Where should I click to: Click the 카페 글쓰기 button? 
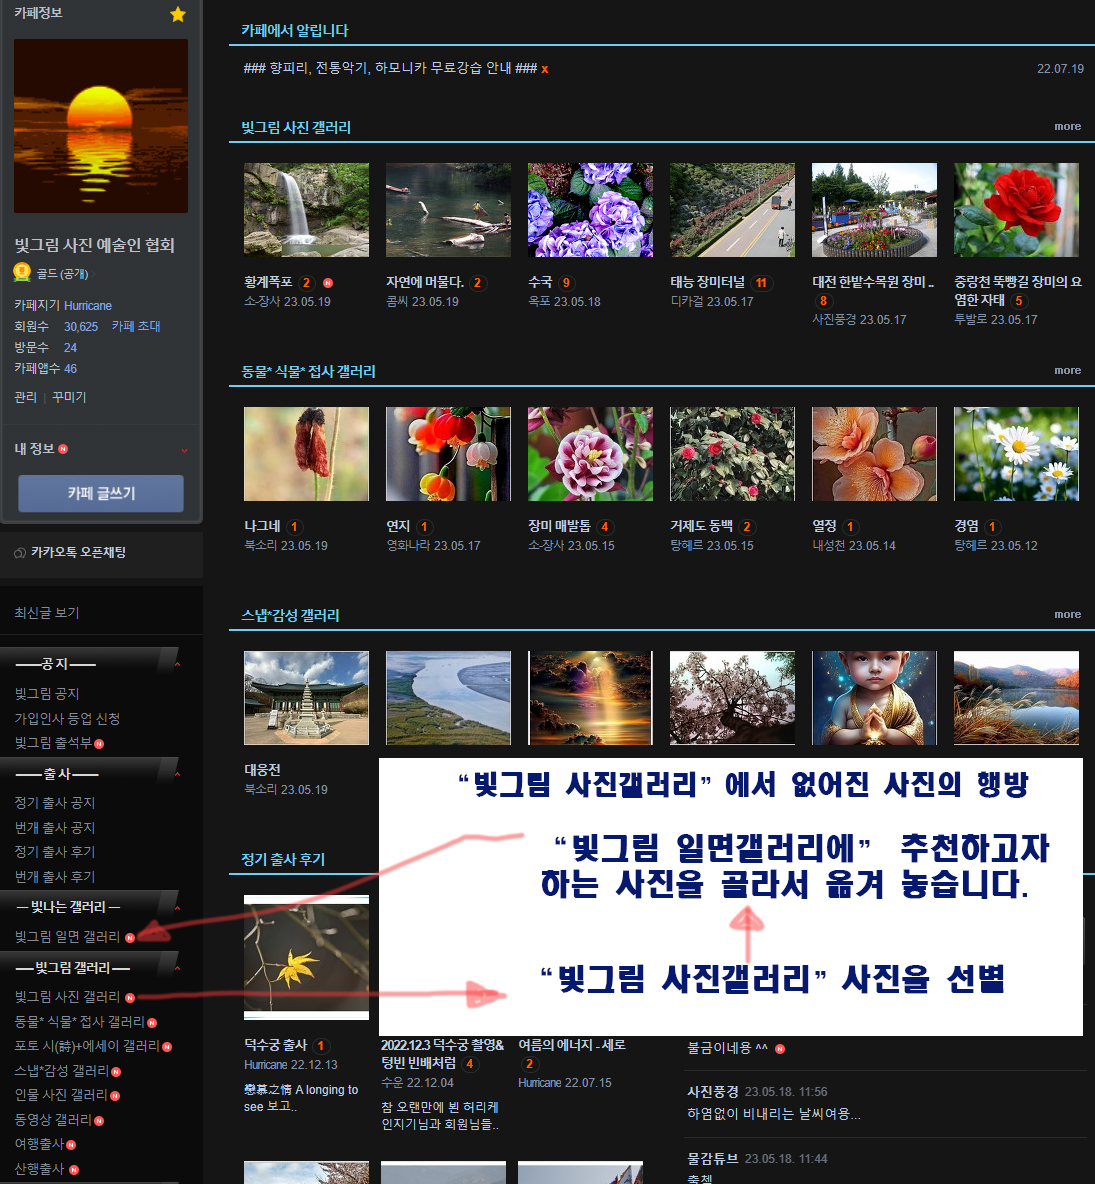click(x=101, y=493)
